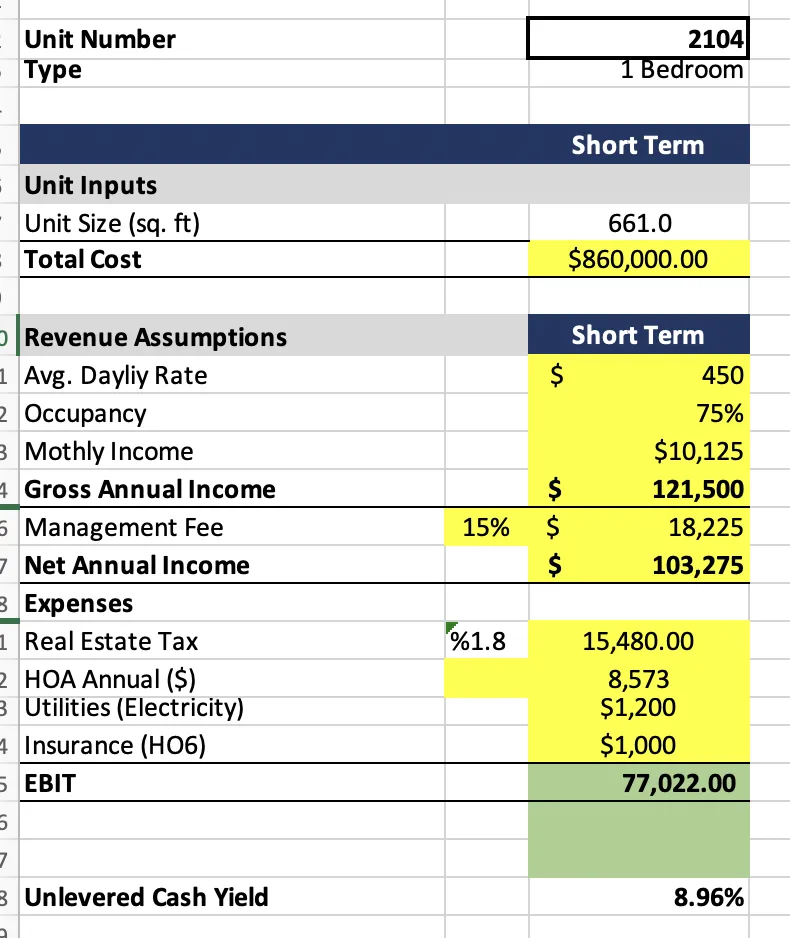Viewport: 790px width, 938px height.
Task: Select the Total Cost value $860,000.00
Action: [x=639, y=259]
